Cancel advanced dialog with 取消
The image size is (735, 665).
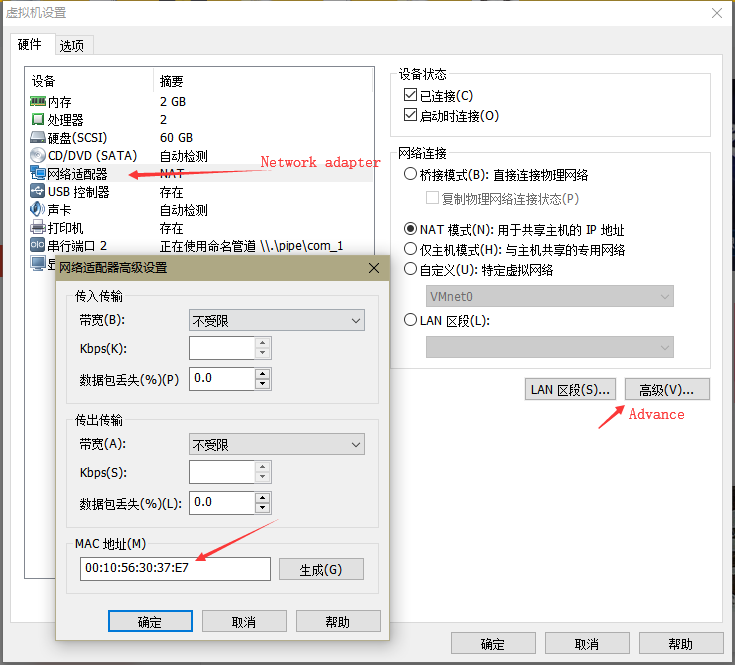[x=244, y=621]
